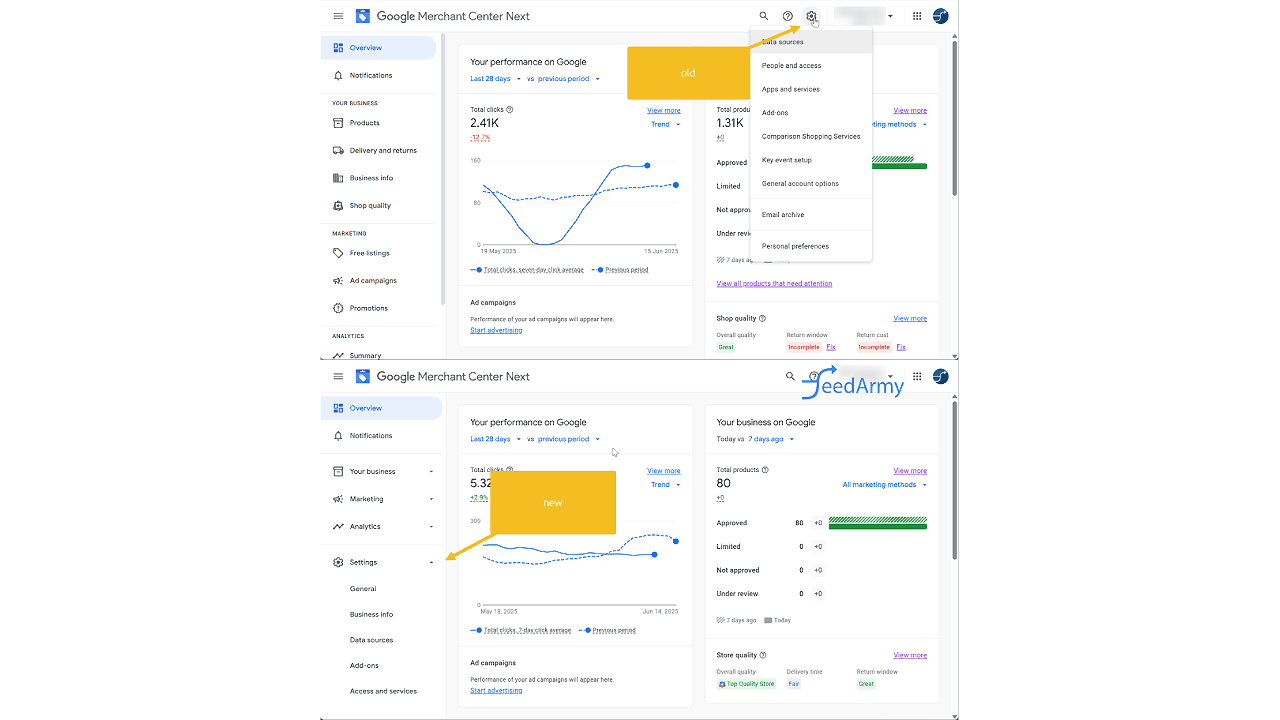Click View more beside Total clicks in upper screenshot
The height and width of the screenshot is (720, 1280).
pyautogui.click(x=664, y=111)
